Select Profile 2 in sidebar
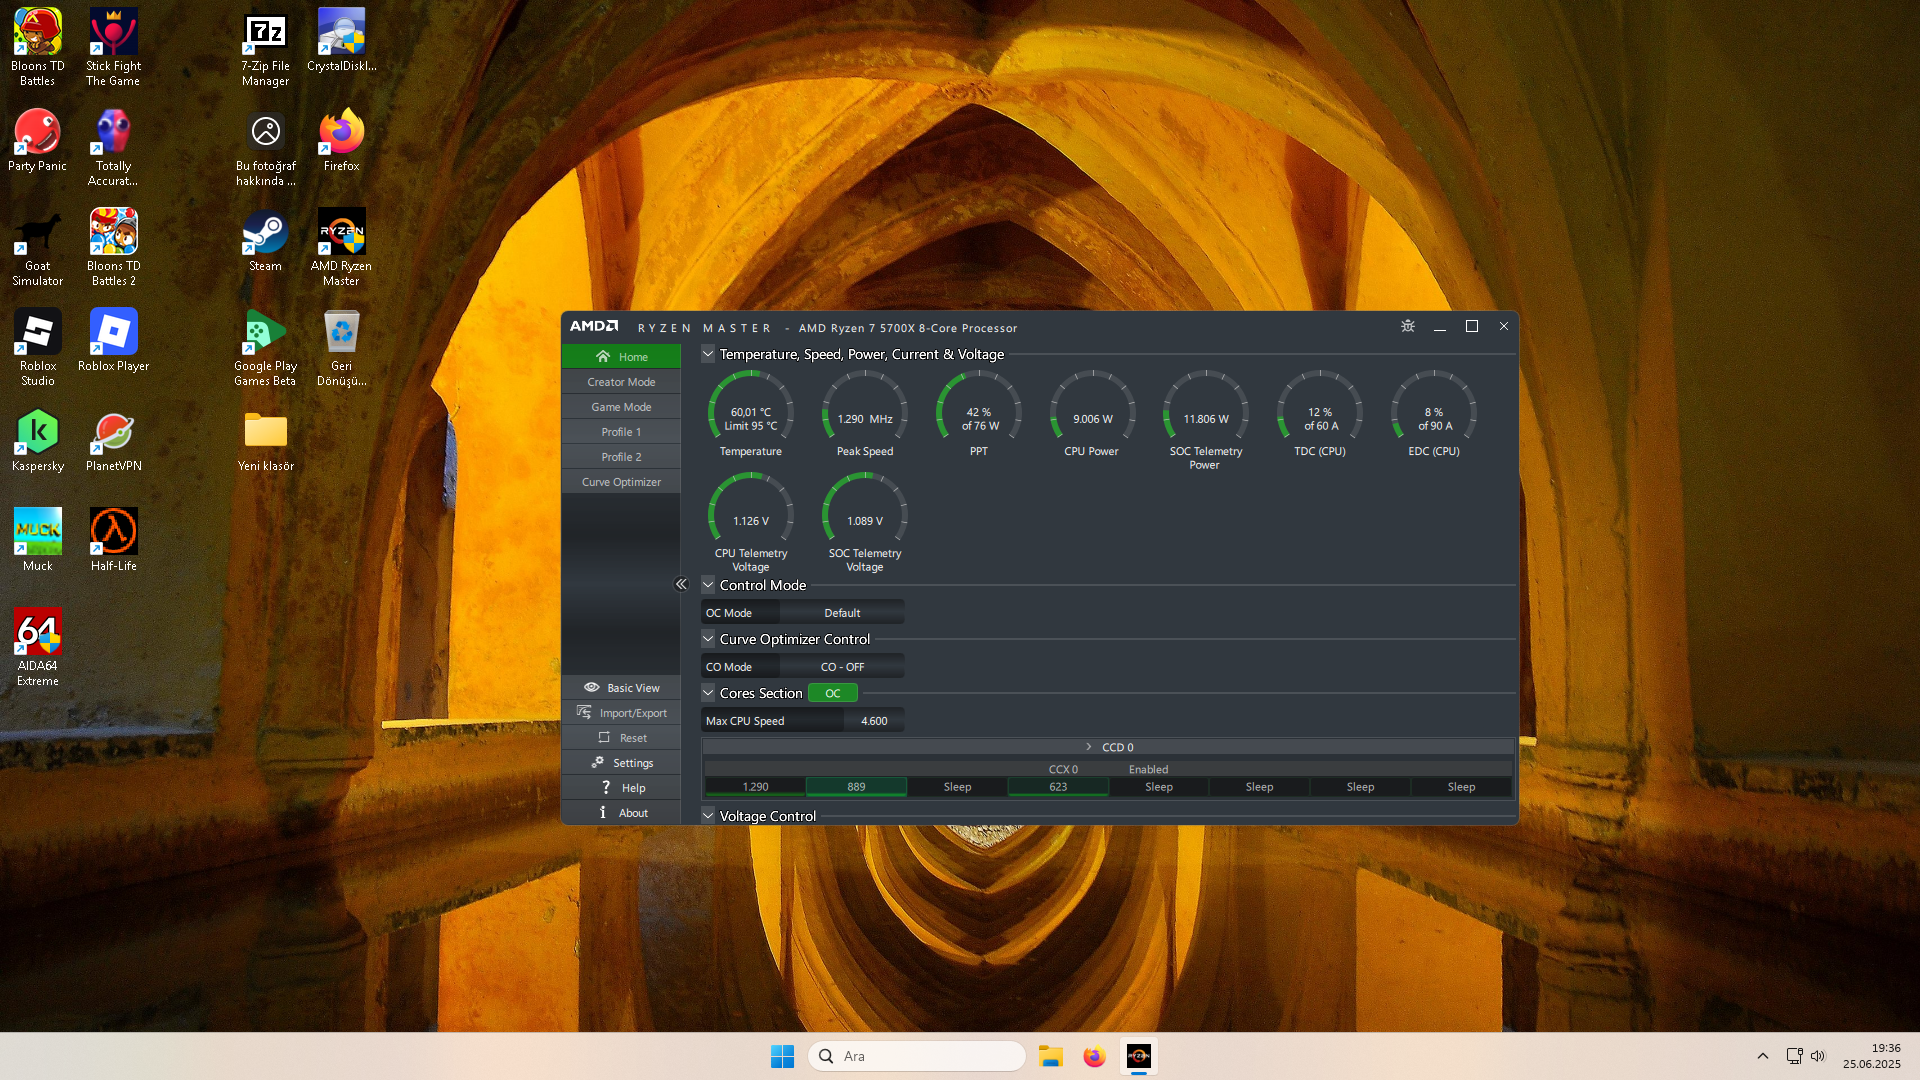Image resolution: width=1920 pixels, height=1080 pixels. coord(621,457)
